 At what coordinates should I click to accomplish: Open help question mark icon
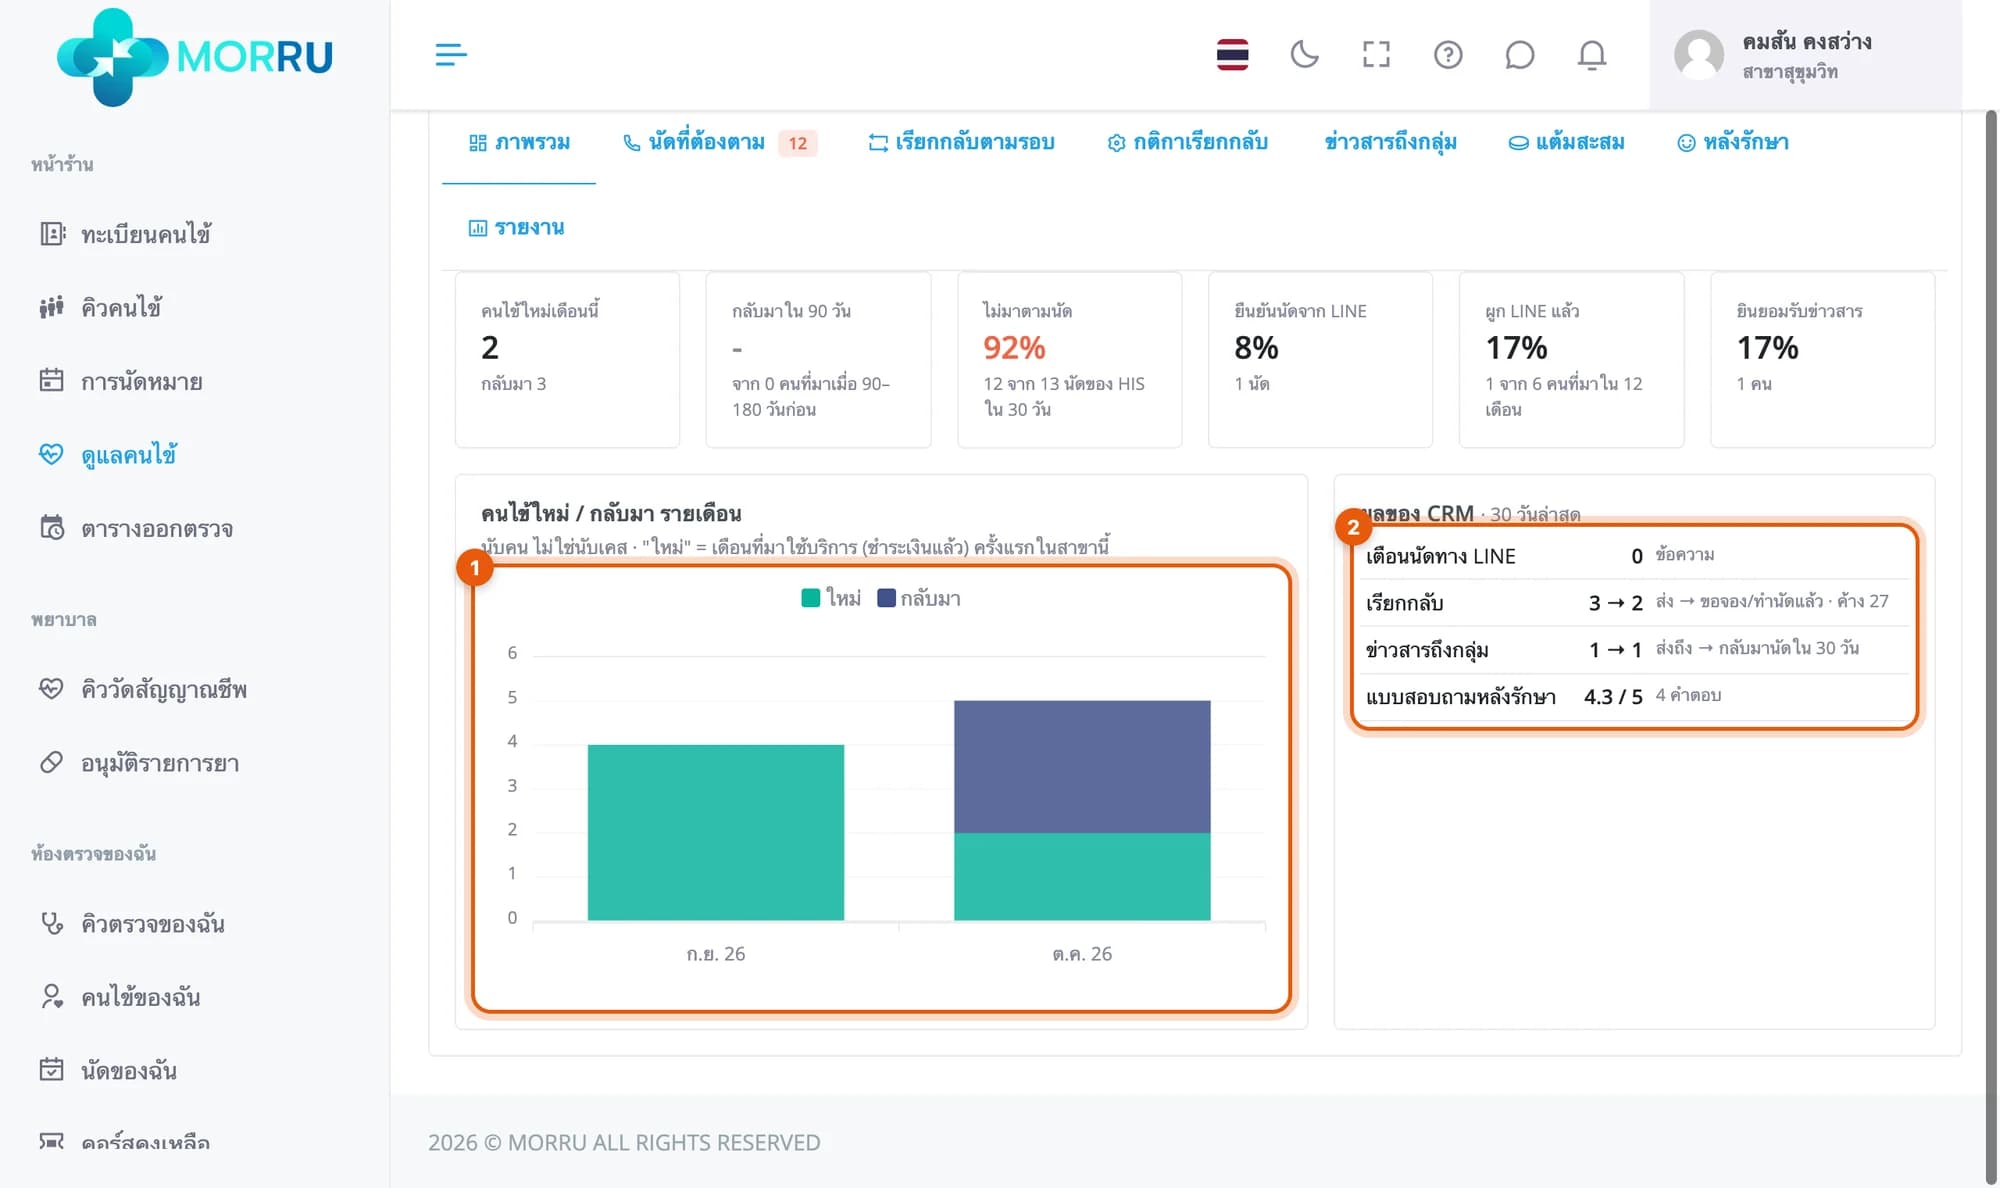tap(1448, 55)
